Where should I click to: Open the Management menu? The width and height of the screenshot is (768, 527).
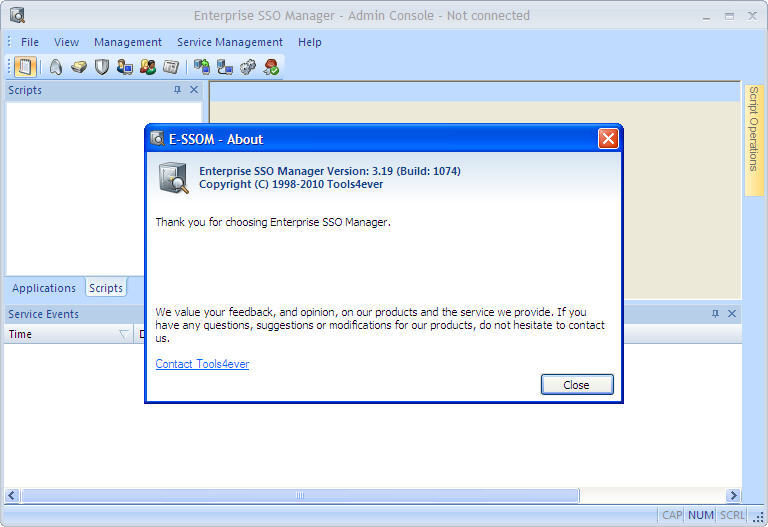point(127,42)
